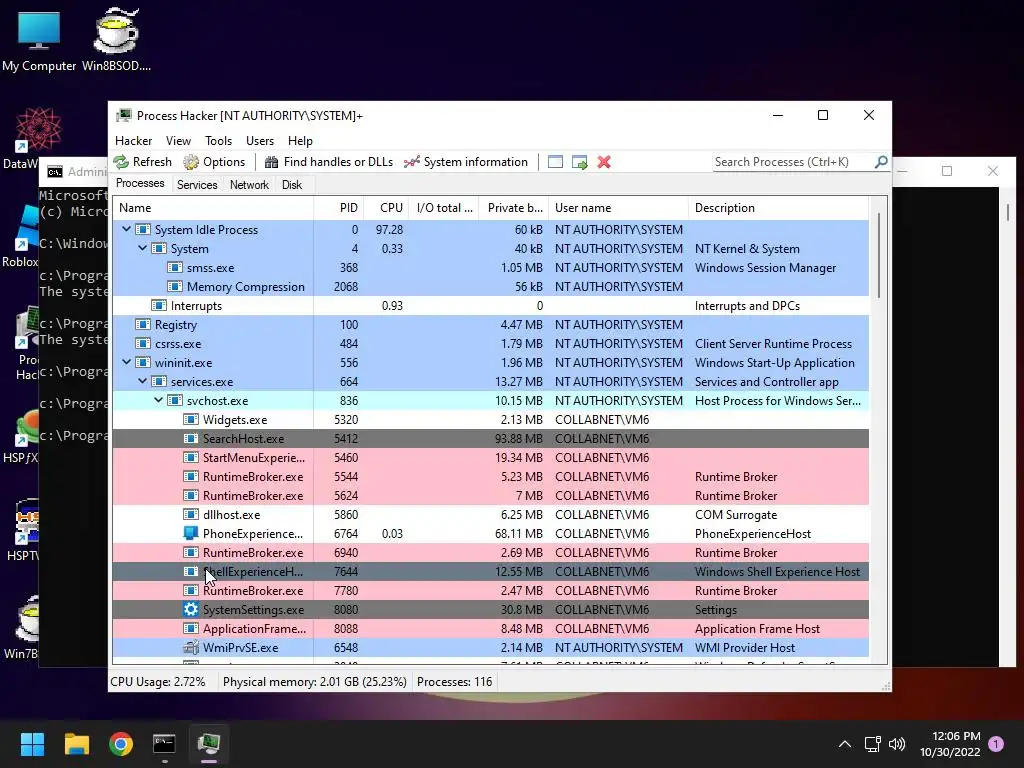This screenshot has width=1024, height=768.
Task: Collapse the svchost.exe tree node
Action: coord(159,400)
